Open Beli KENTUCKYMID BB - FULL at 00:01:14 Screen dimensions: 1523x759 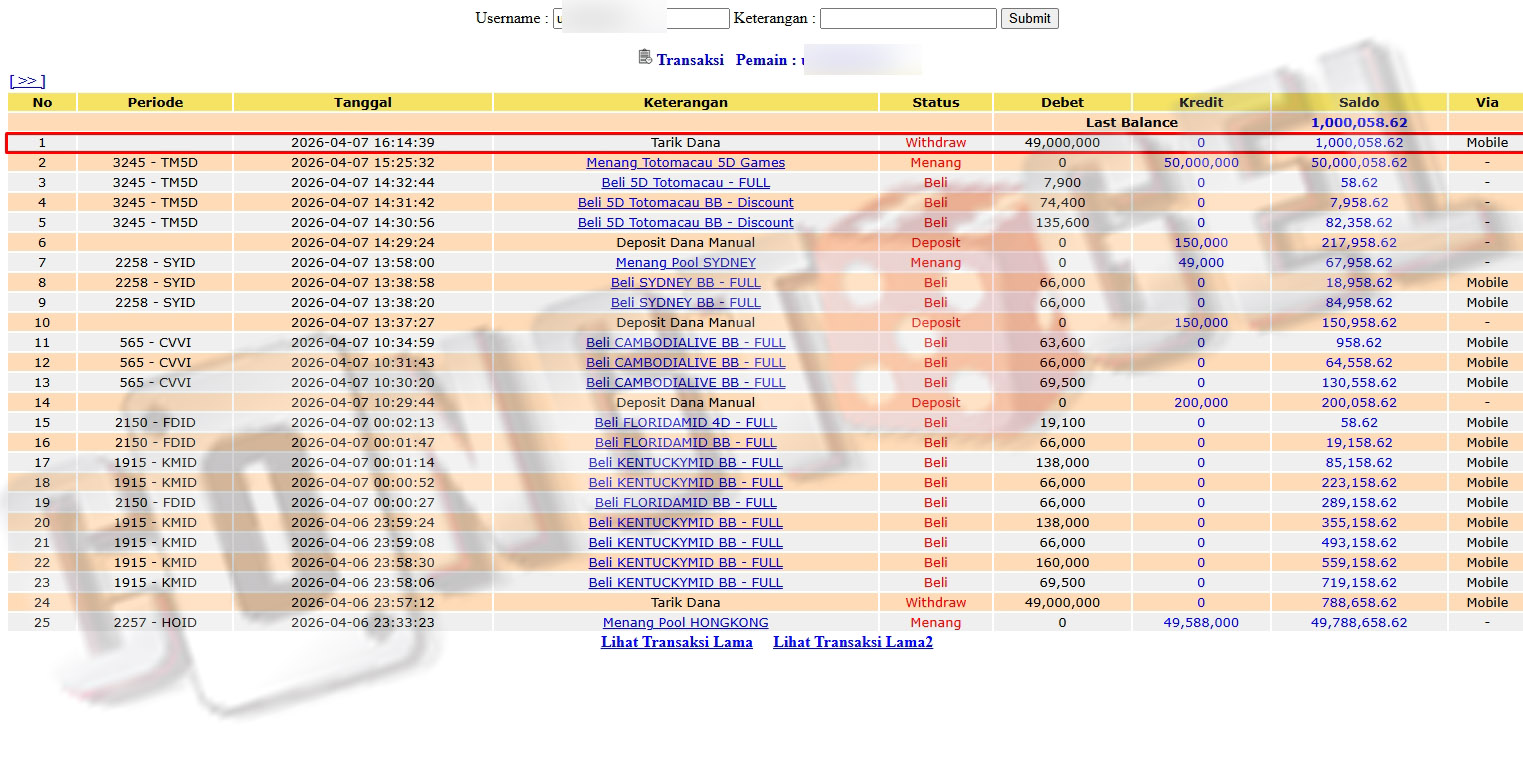[686, 463]
